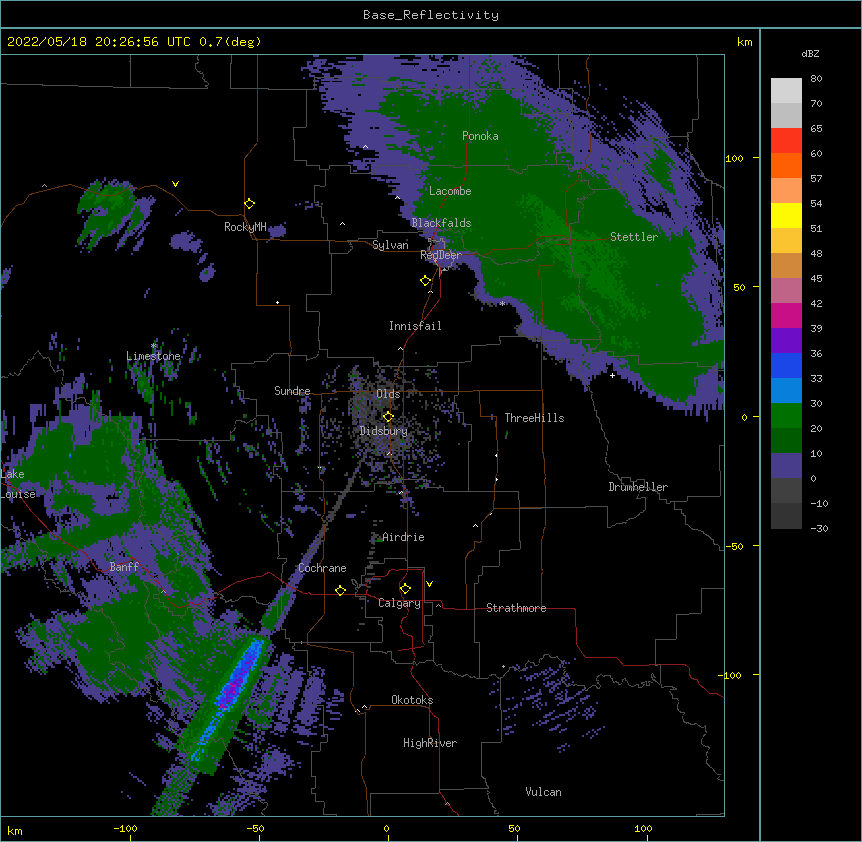Click the Banff label
Image resolution: width=862 pixels, height=842 pixels.
point(124,567)
